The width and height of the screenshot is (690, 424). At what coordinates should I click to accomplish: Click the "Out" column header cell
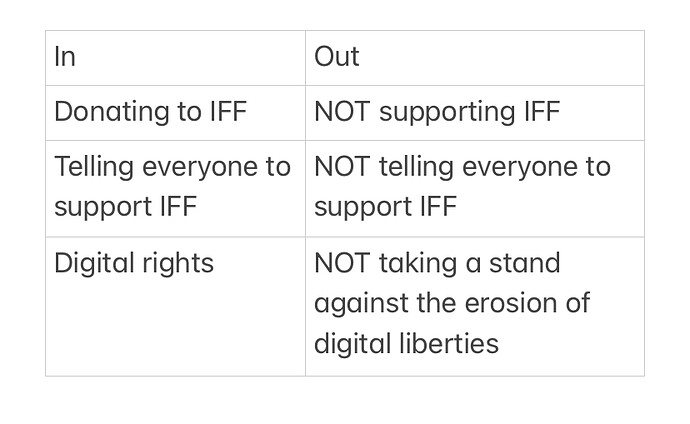point(474,57)
